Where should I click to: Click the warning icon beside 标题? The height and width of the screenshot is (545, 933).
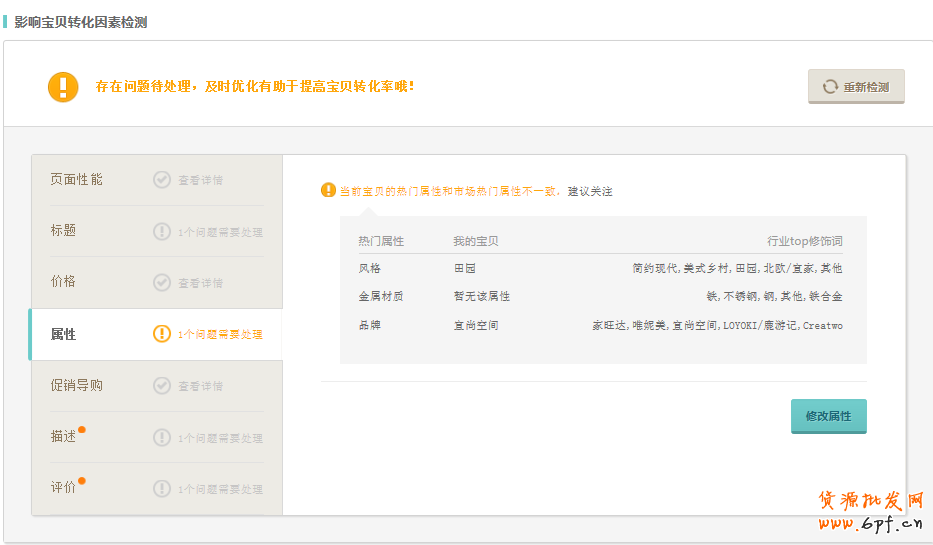162,232
